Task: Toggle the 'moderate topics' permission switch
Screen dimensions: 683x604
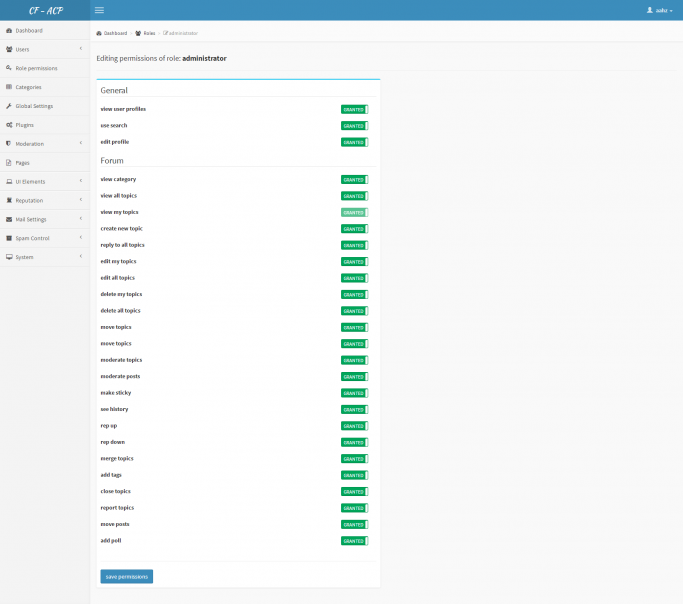Action: [355, 360]
